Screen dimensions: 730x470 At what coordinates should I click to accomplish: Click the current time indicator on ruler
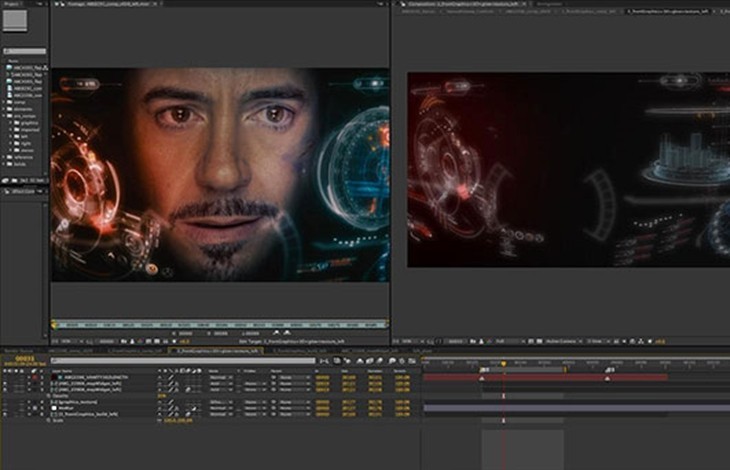click(x=503, y=363)
